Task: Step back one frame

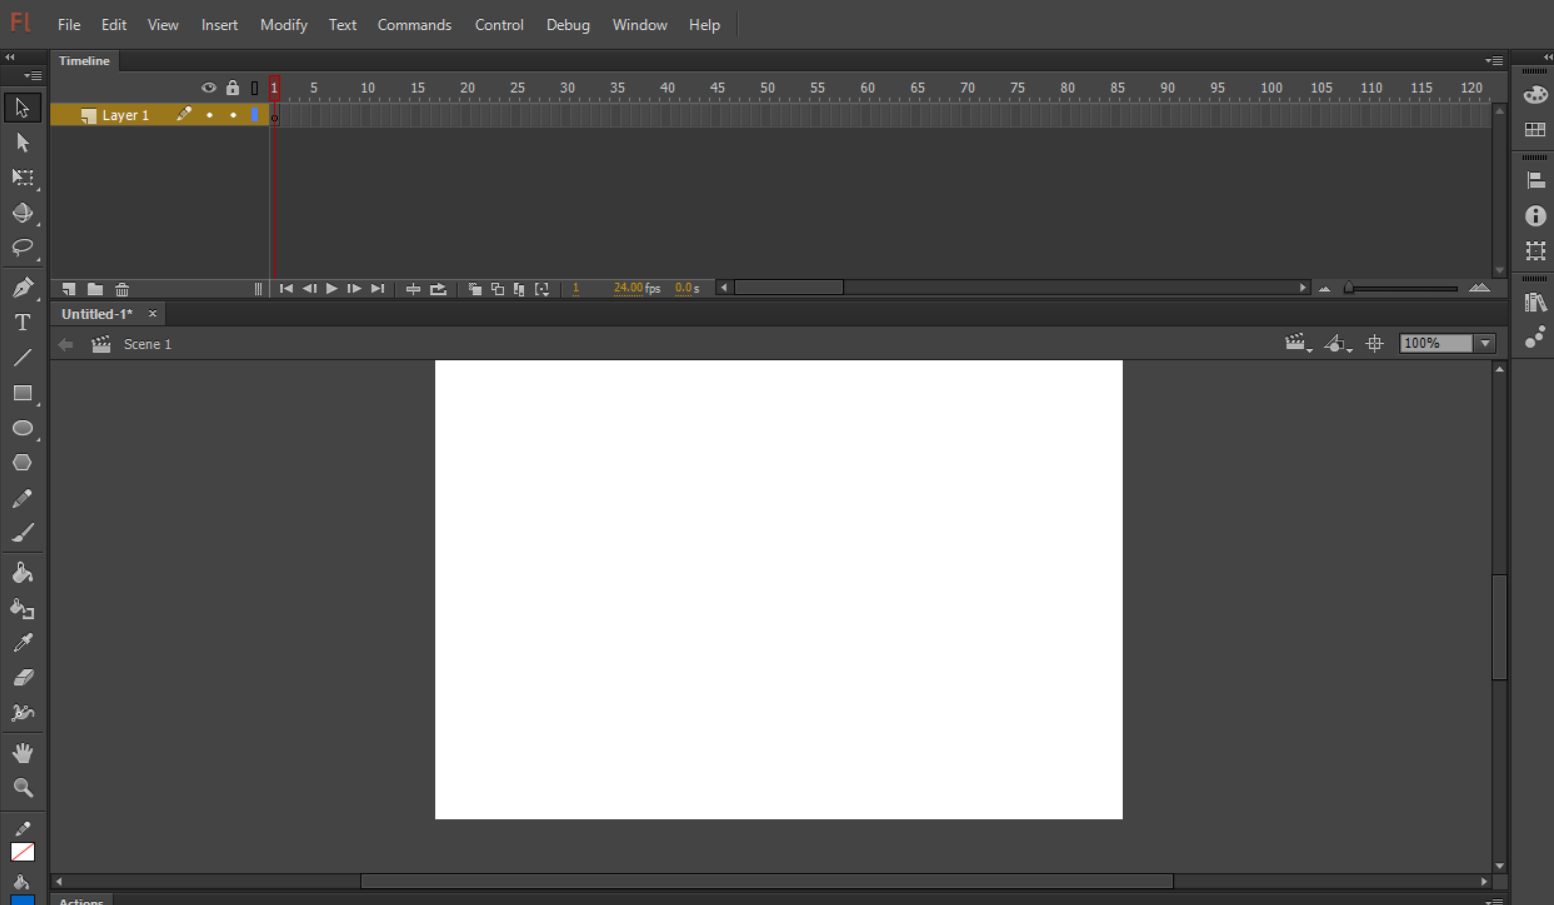Action: tap(309, 289)
